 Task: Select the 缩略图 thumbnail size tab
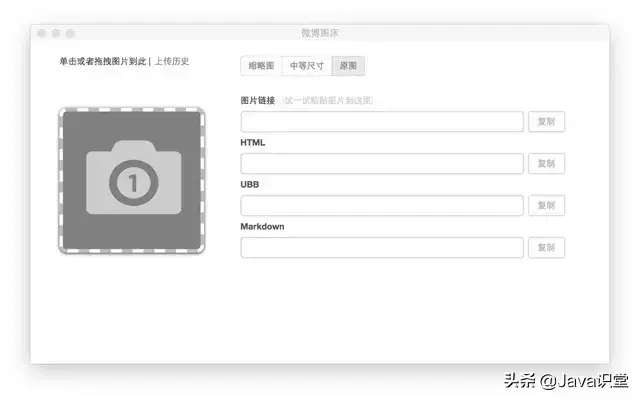[x=261, y=66]
